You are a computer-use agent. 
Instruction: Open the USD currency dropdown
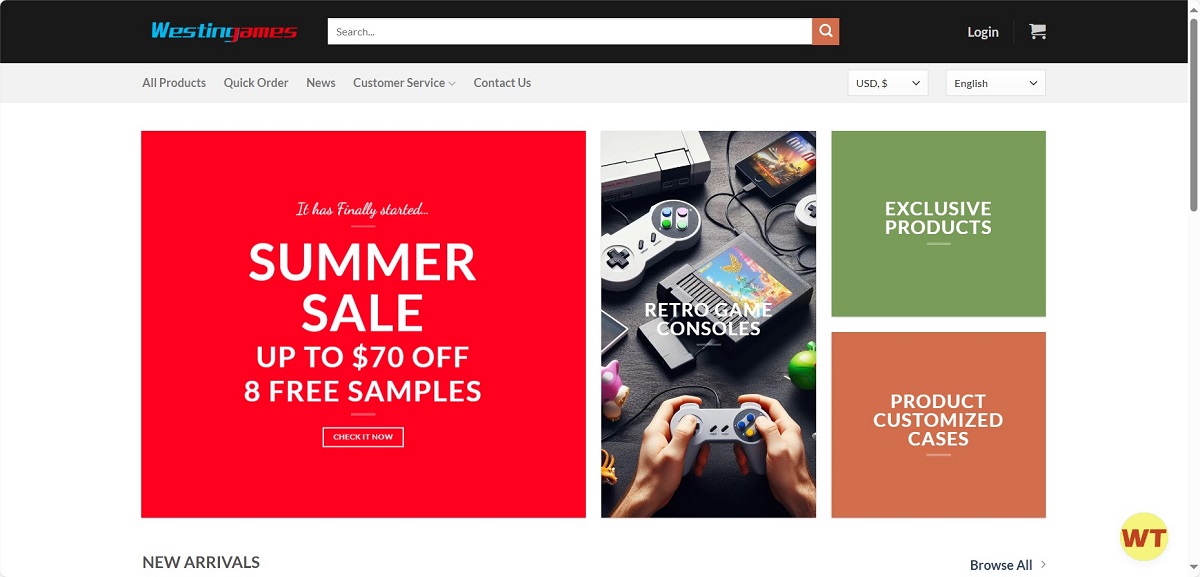coord(888,83)
